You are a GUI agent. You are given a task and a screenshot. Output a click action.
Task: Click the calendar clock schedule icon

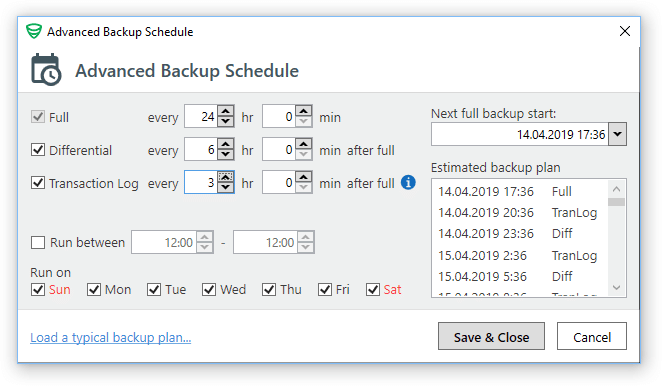46,70
